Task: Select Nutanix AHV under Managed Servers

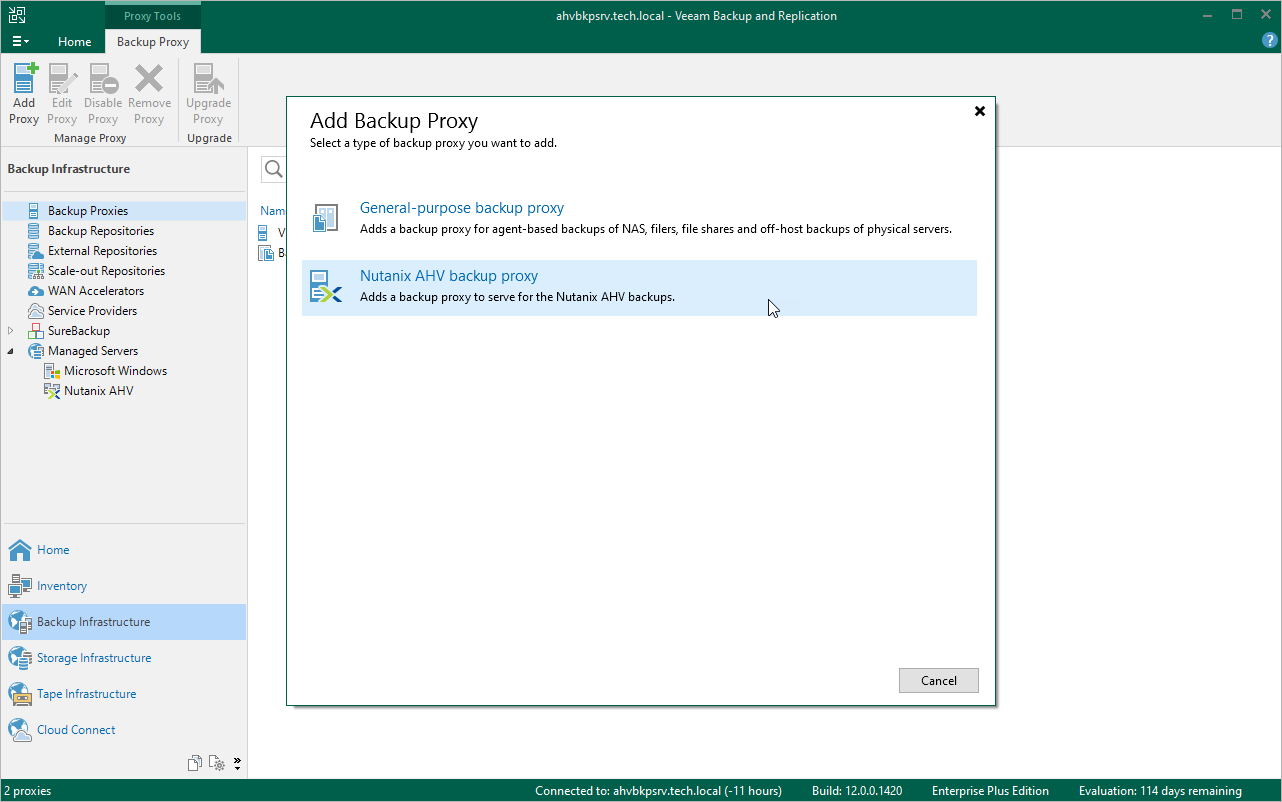Action: click(99, 391)
